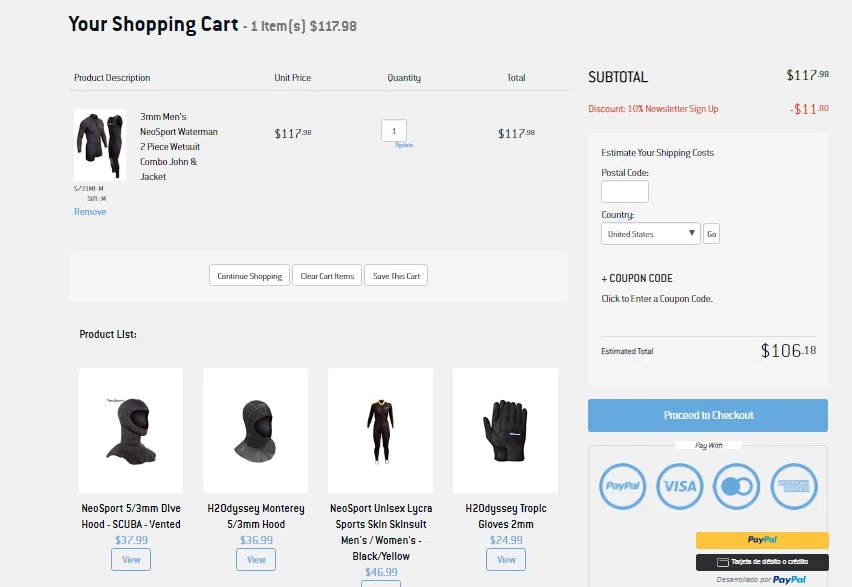
Task: Click the Estimated Total $106.18 amount
Action: pyautogui.click(x=788, y=351)
